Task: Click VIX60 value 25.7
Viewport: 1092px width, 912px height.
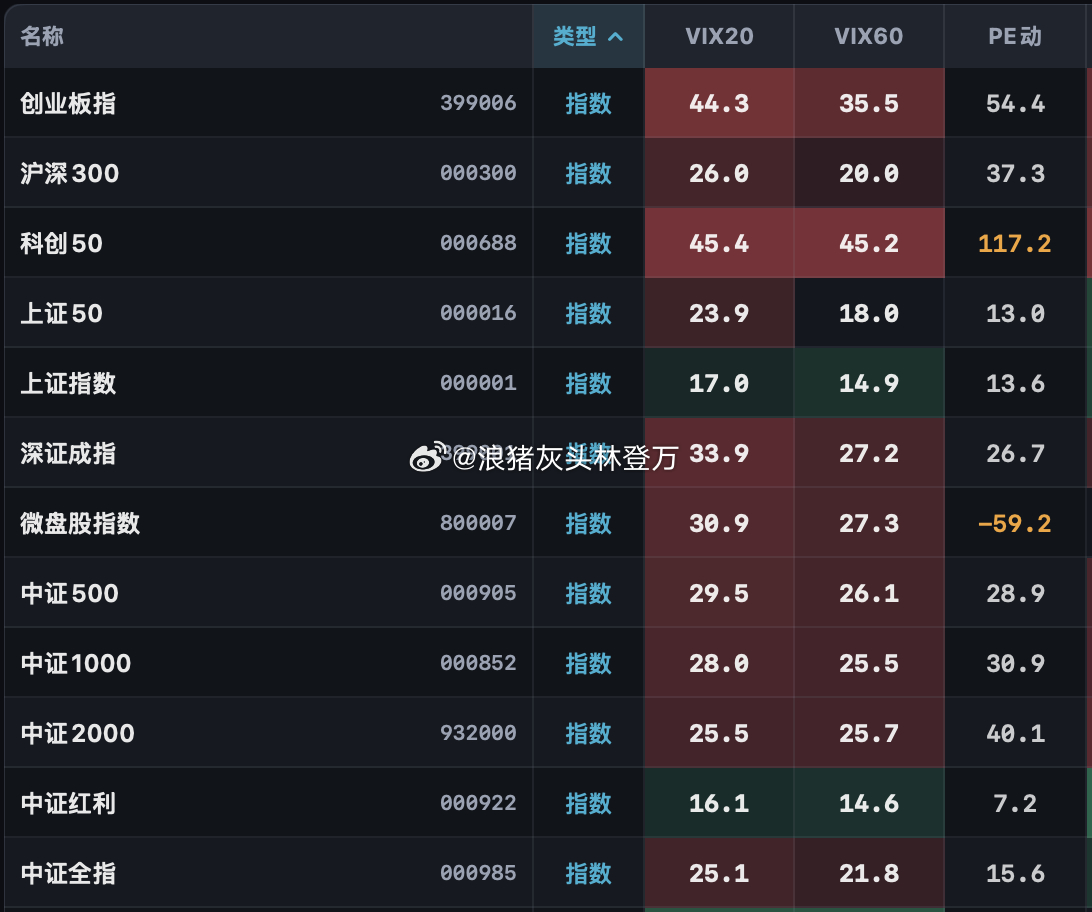Action: (x=868, y=733)
